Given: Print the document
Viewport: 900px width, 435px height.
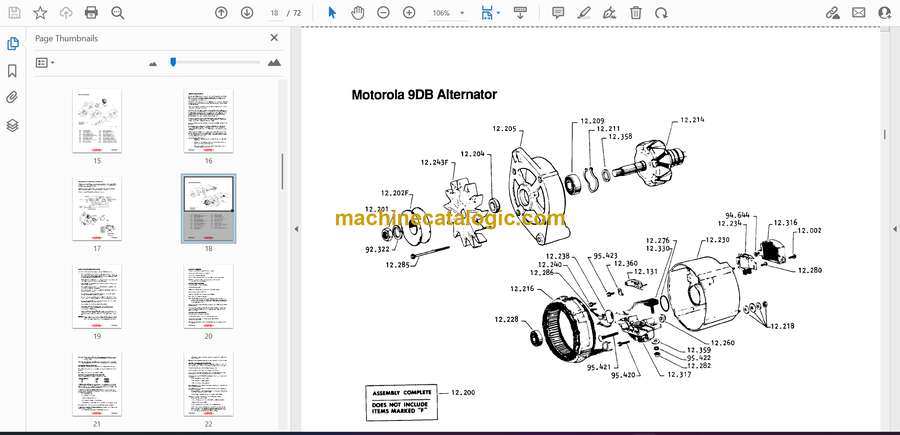Looking at the screenshot, I should tap(91, 13).
